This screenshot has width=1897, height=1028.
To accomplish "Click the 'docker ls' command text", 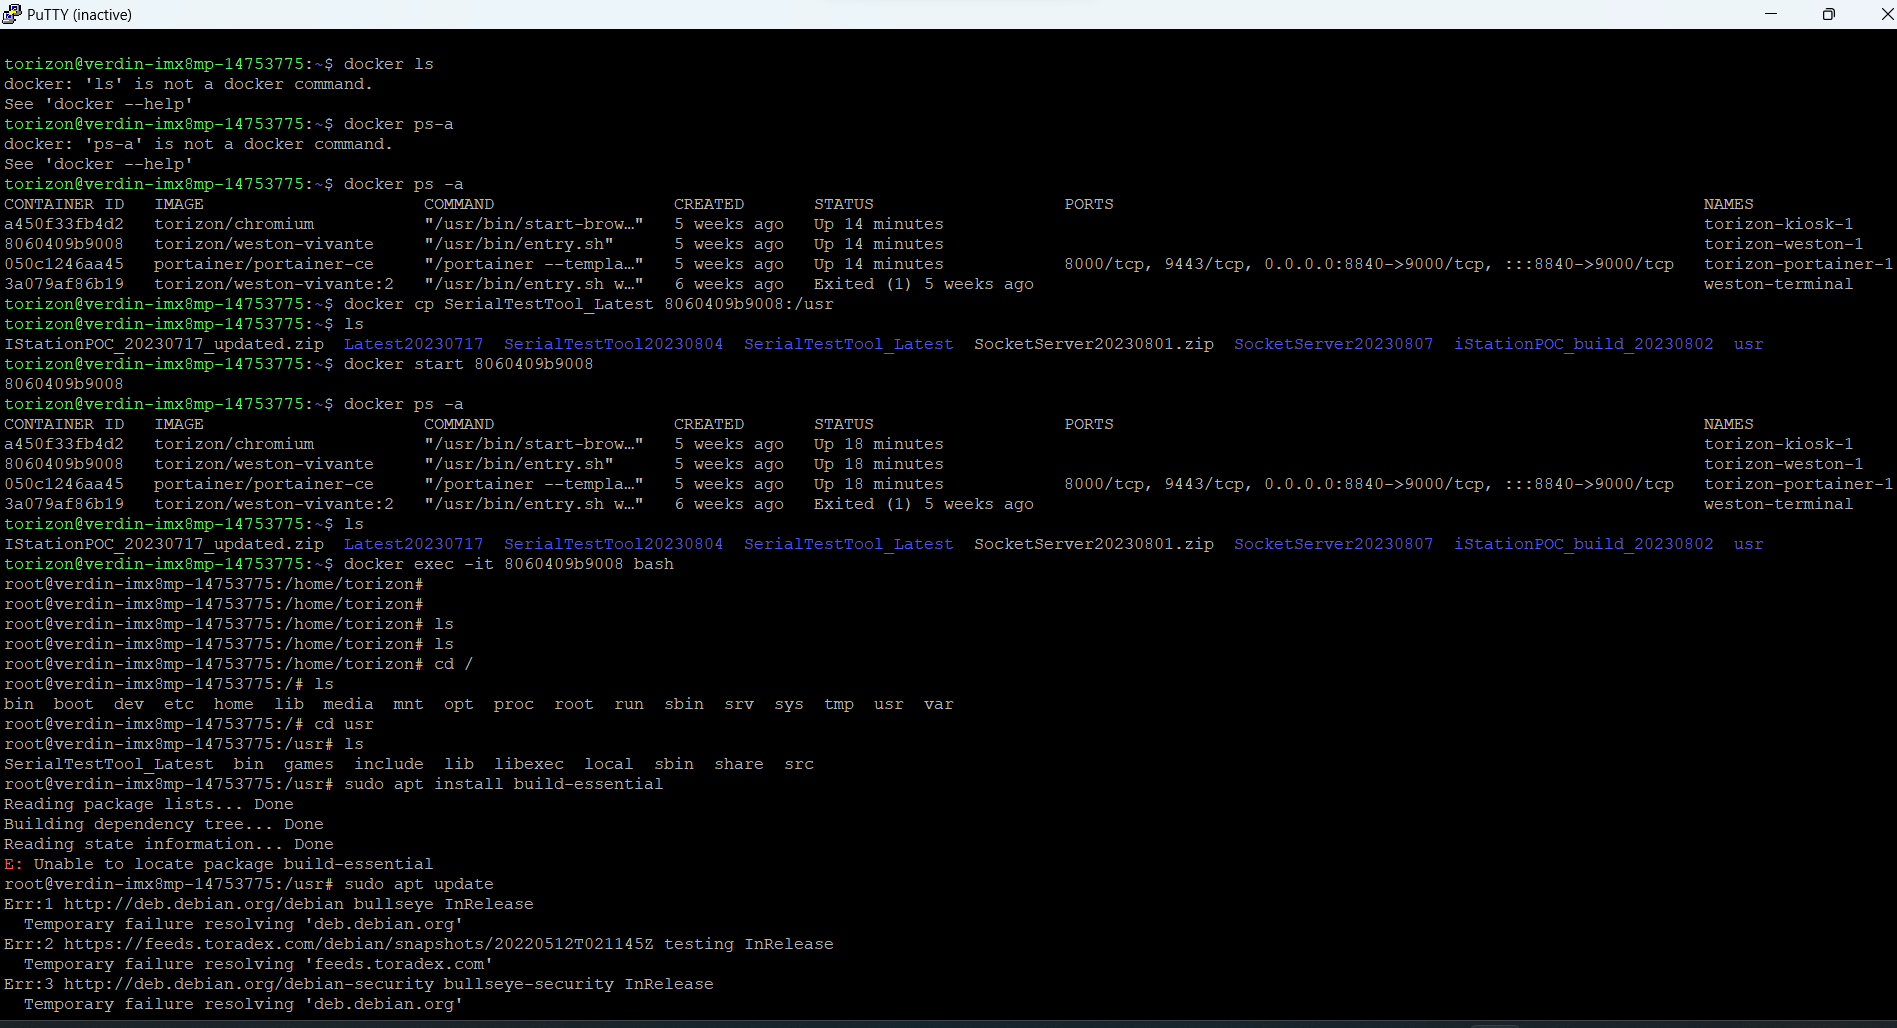I will 389,64.
